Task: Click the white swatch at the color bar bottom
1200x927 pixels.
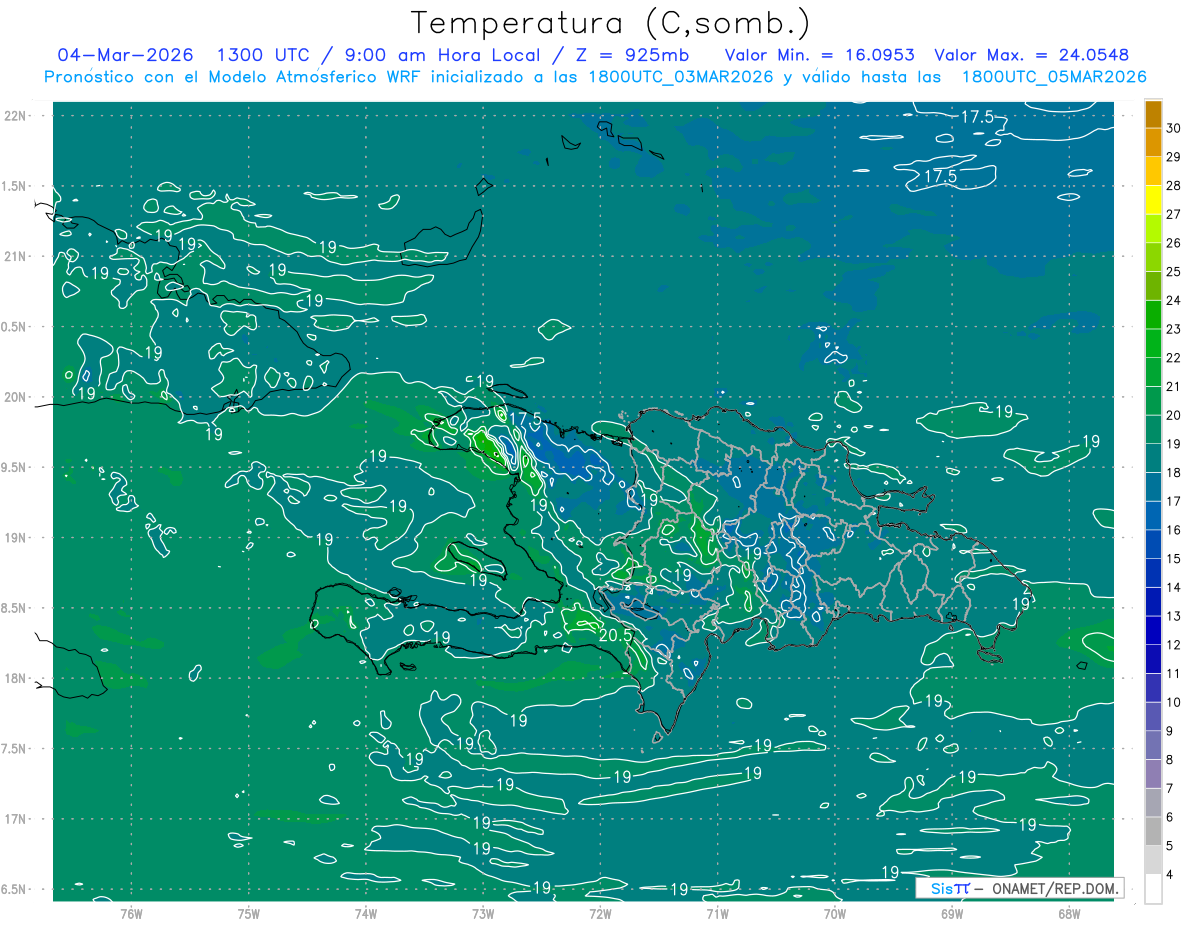Action: [x=1153, y=889]
